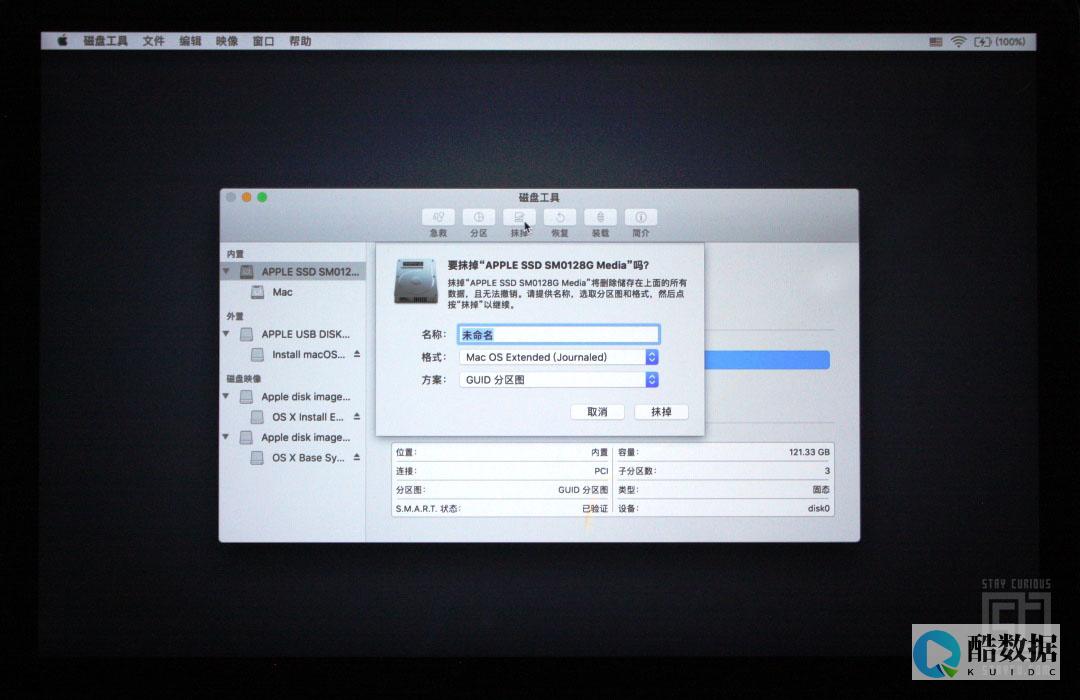The image size is (1080, 700).
Task: Open the 编辑 menu
Action: [x=190, y=41]
